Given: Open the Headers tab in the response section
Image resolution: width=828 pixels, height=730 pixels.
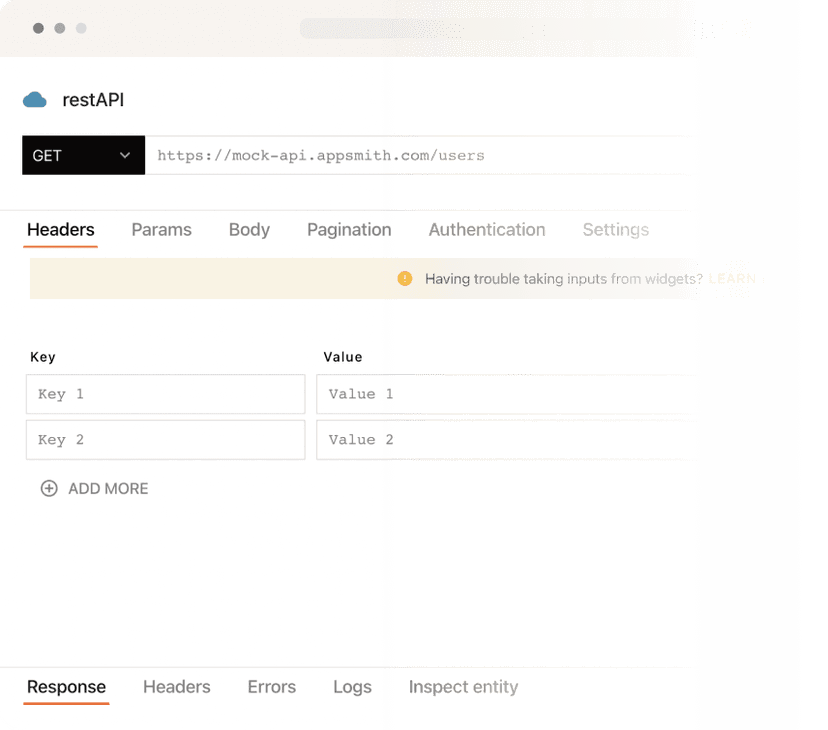Looking at the screenshot, I should point(177,687).
